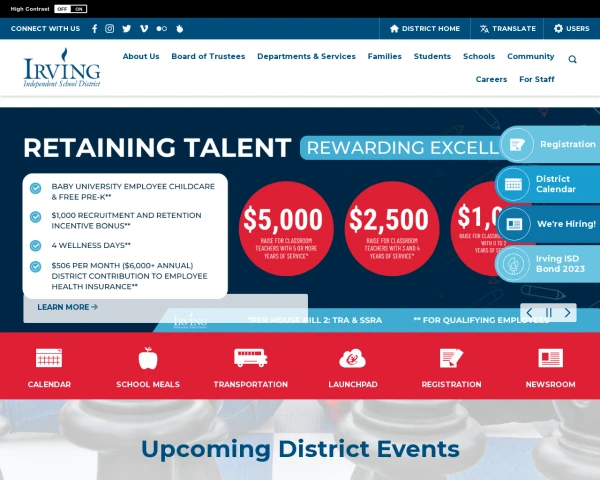Screen dimensions: 600x480
Task: Open the Instagram icon link
Action: pyautogui.click(x=109, y=29)
